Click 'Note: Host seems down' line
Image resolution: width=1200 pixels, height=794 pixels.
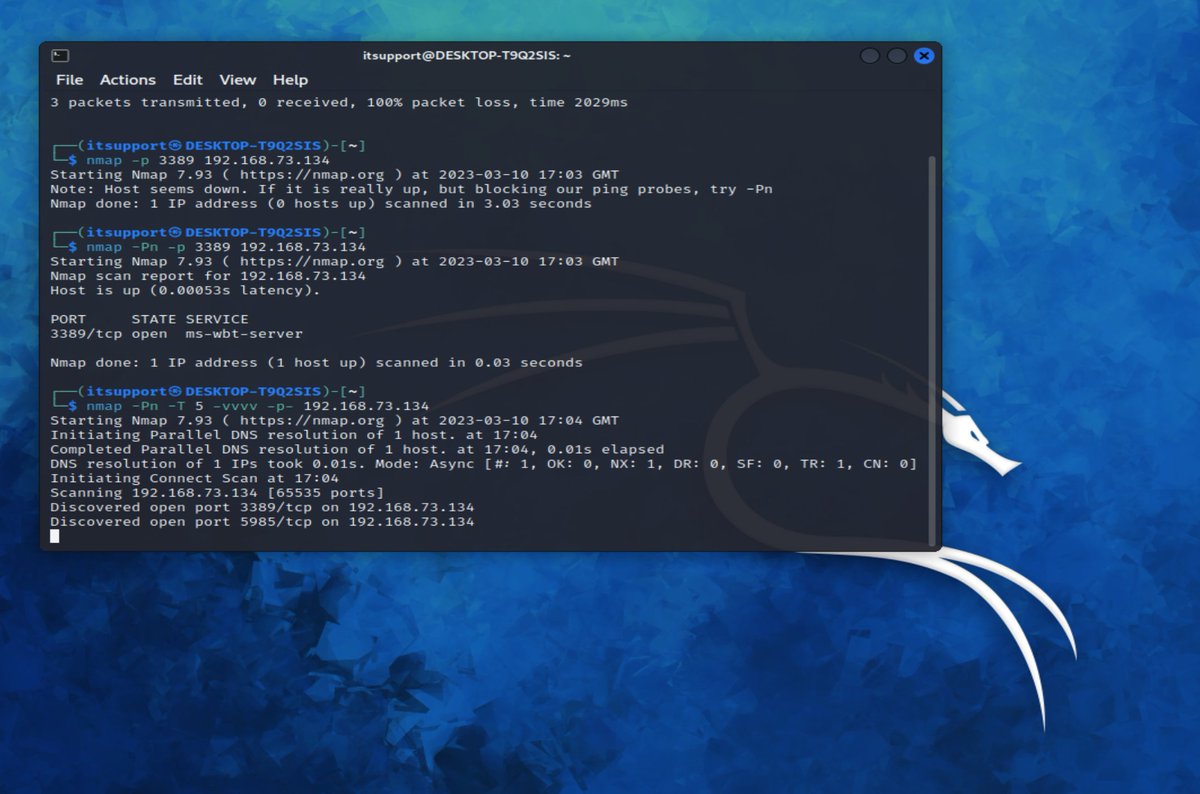coord(411,189)
